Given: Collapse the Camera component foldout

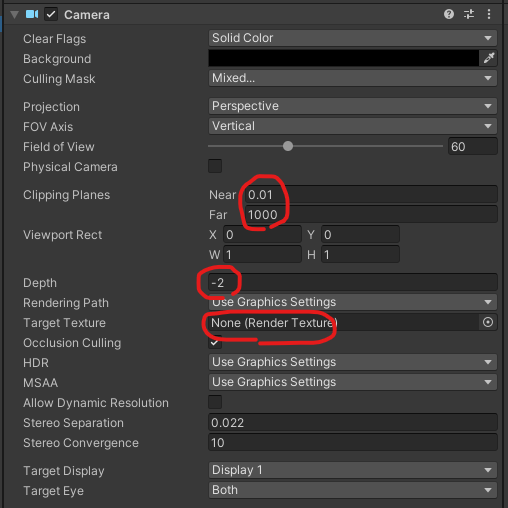Looking at the screenshot, I should (14, 15).
